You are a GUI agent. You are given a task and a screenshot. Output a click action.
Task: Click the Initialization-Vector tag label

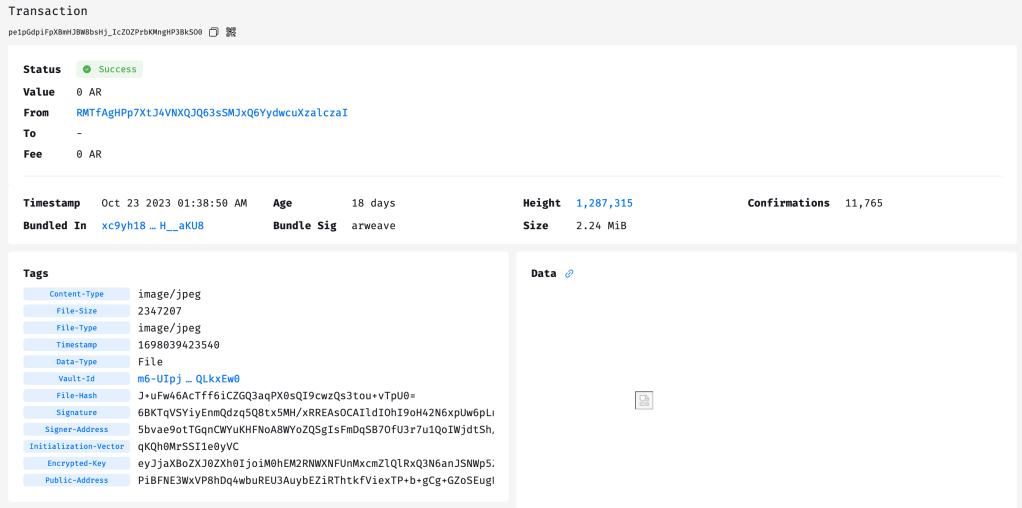click(77, 447)
